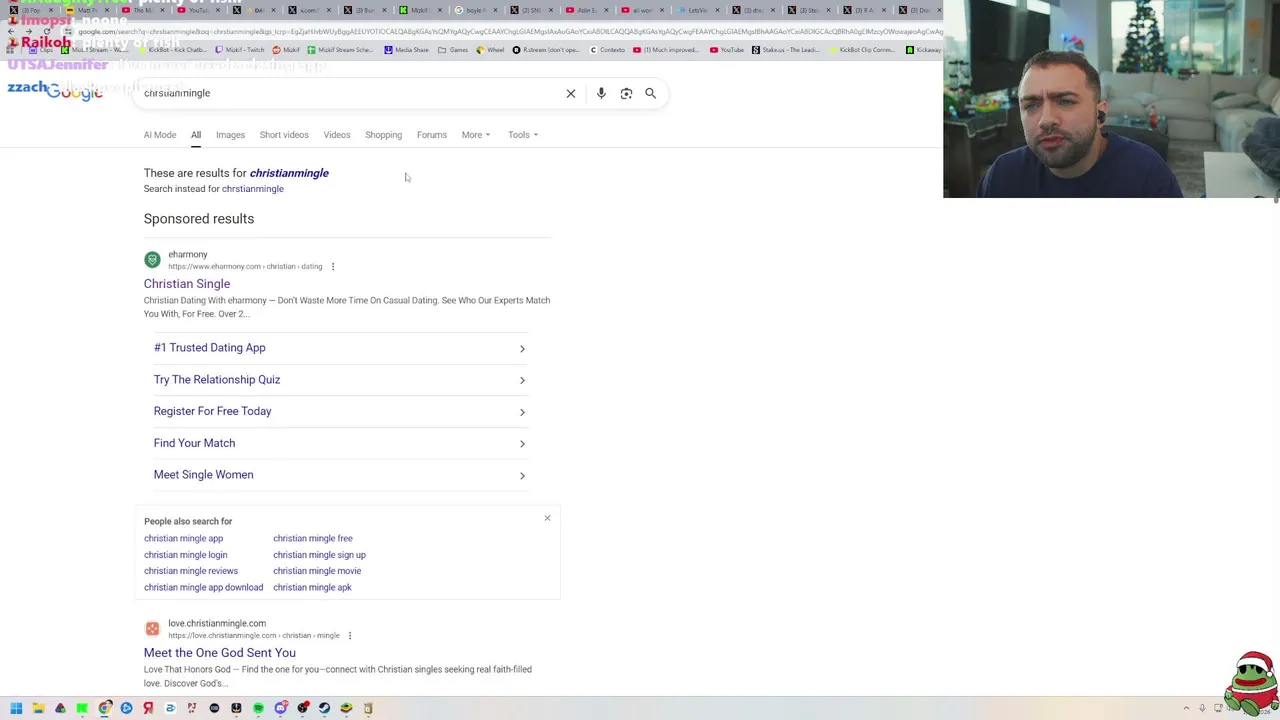Open BlueStacks from the taskbar
The image size is (1280, 720).
point(346,708)
